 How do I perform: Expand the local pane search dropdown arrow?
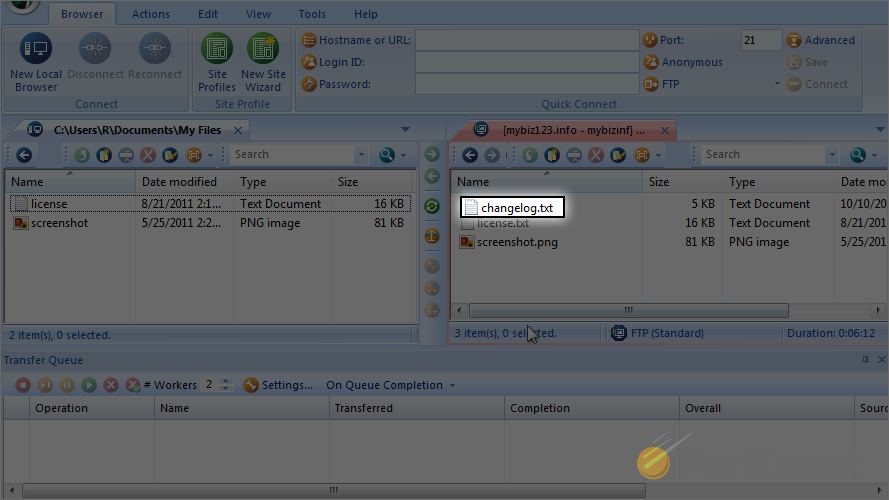[x=361, y=155]
